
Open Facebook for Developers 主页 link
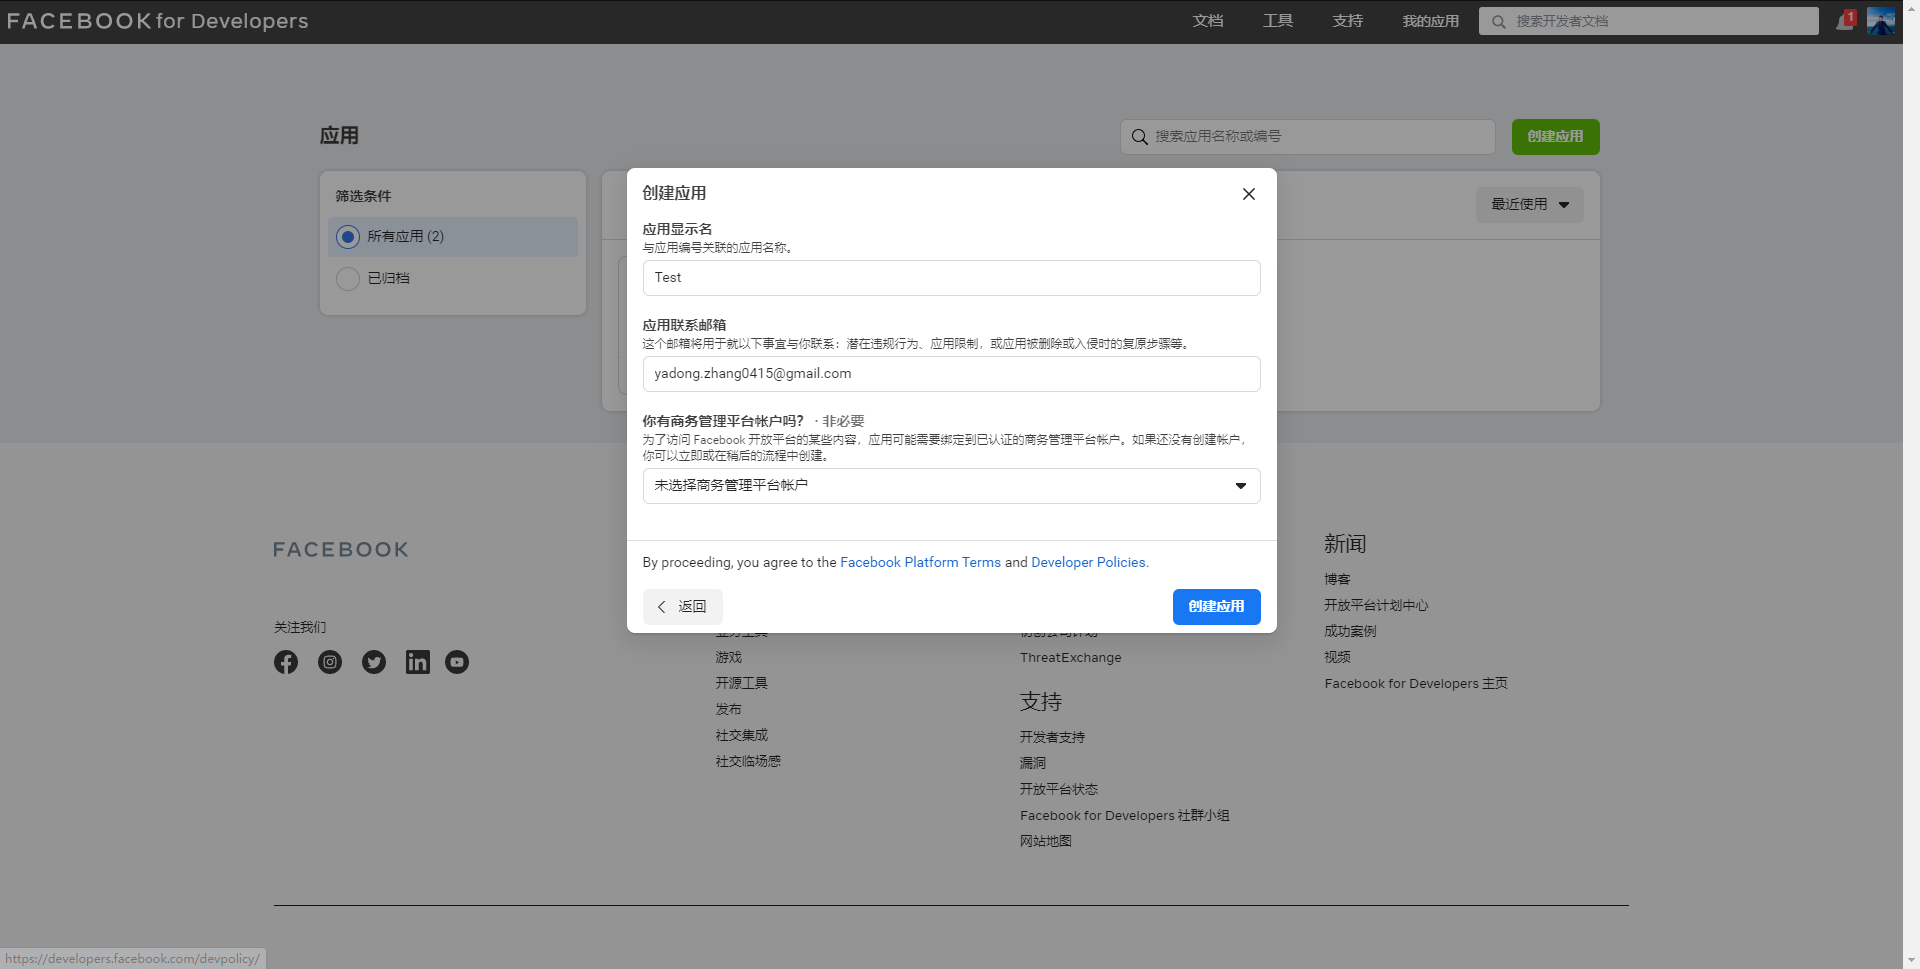pos(1416,684)
